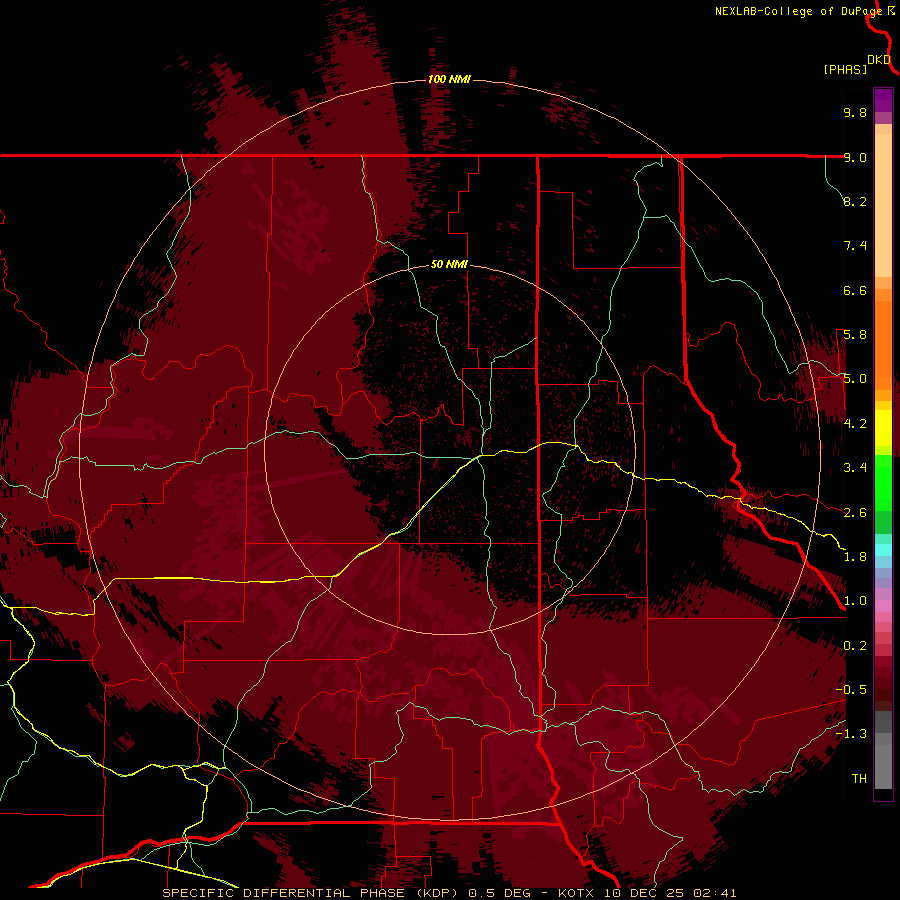The height and width of the screenshot is (900, 900).
Task: Click the Specific Differential Phase KDP caption
Action: 311,893
